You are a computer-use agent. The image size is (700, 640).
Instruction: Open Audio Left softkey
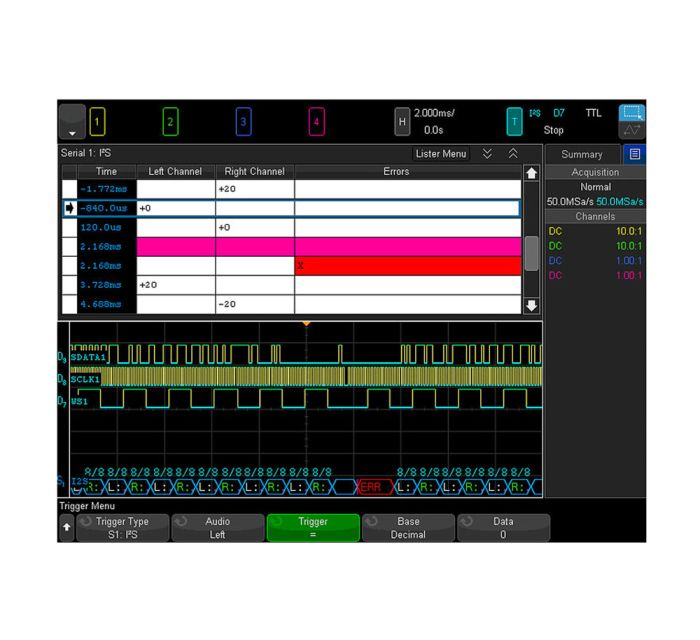tap(218, 528)
